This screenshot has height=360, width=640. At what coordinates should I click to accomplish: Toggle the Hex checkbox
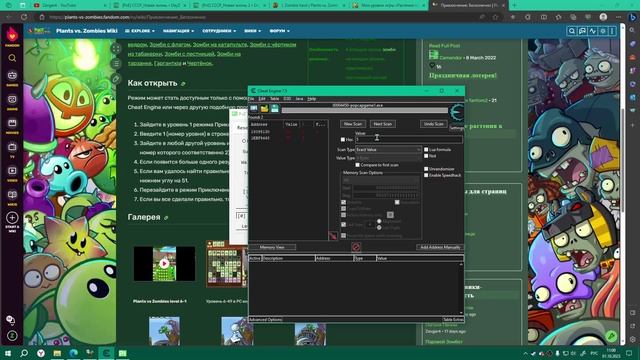point(343,140)
